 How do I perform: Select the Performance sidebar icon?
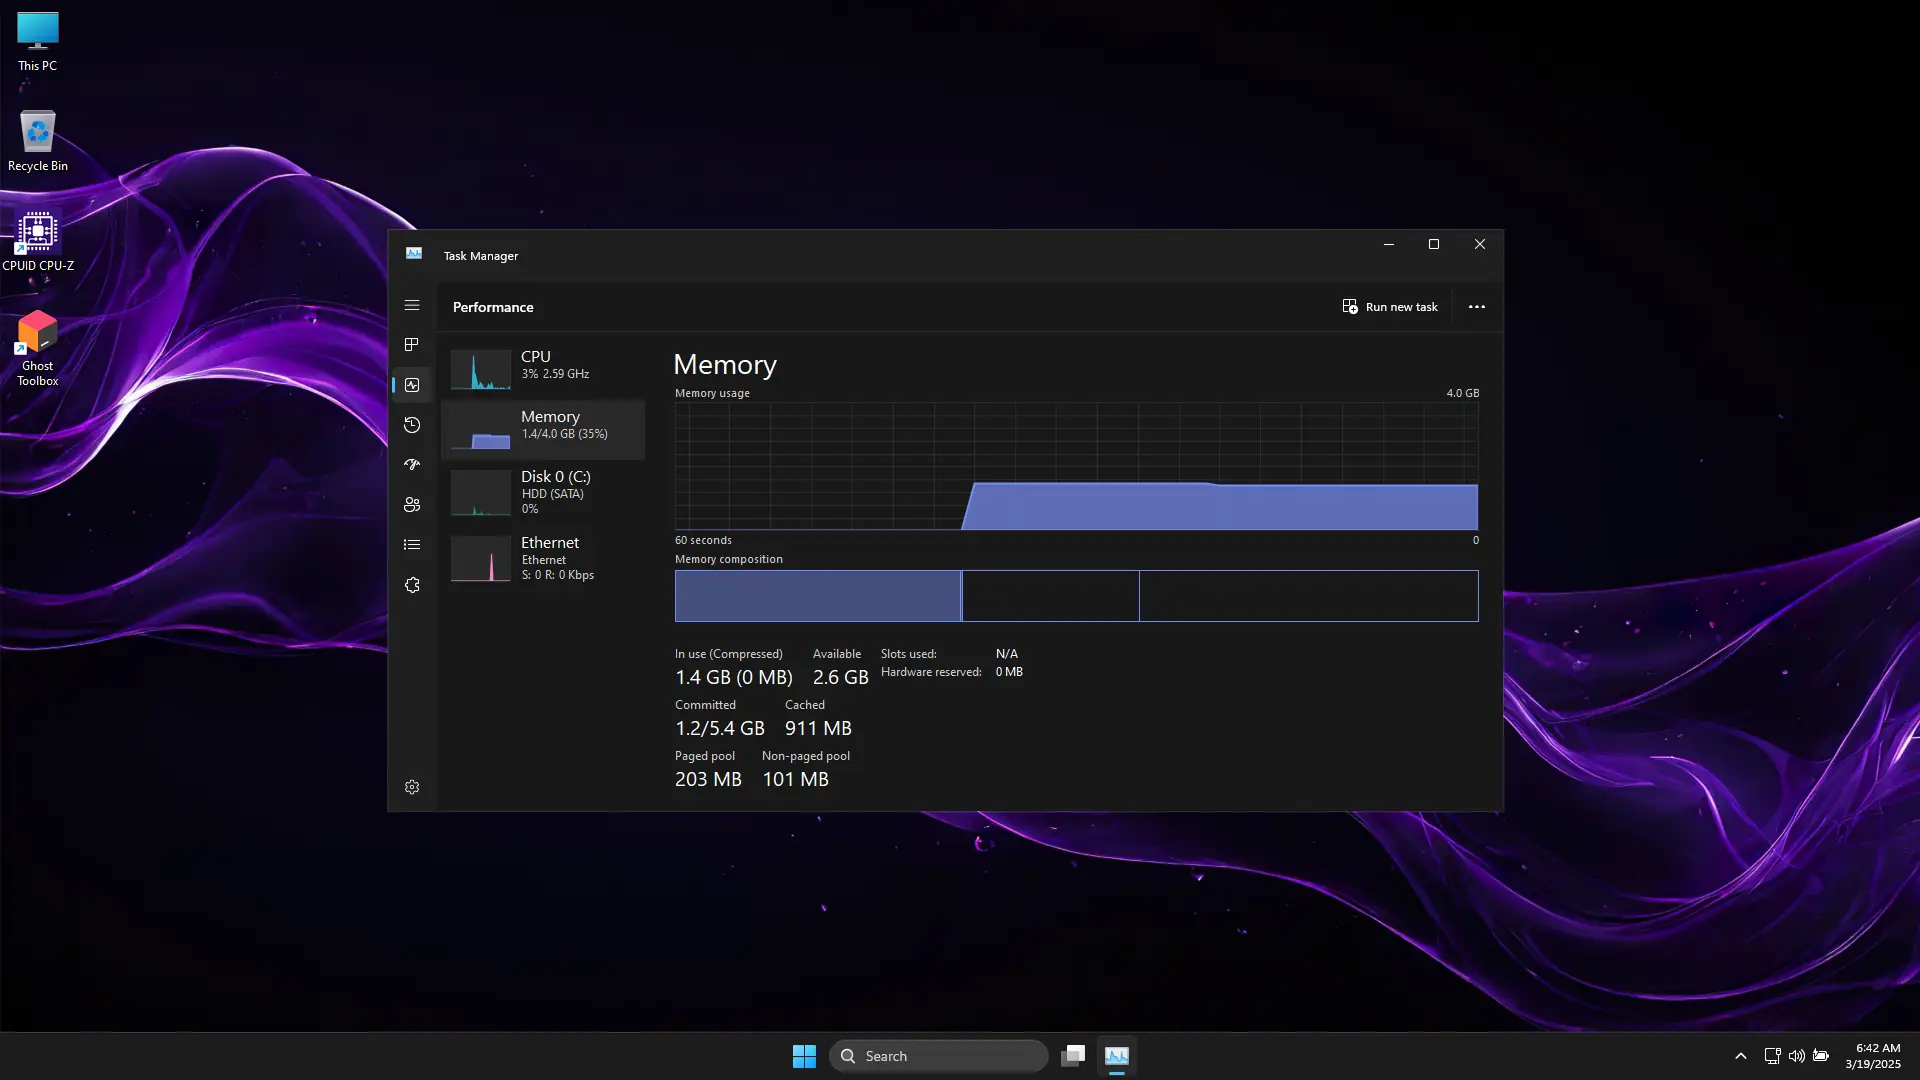[411, 385]
